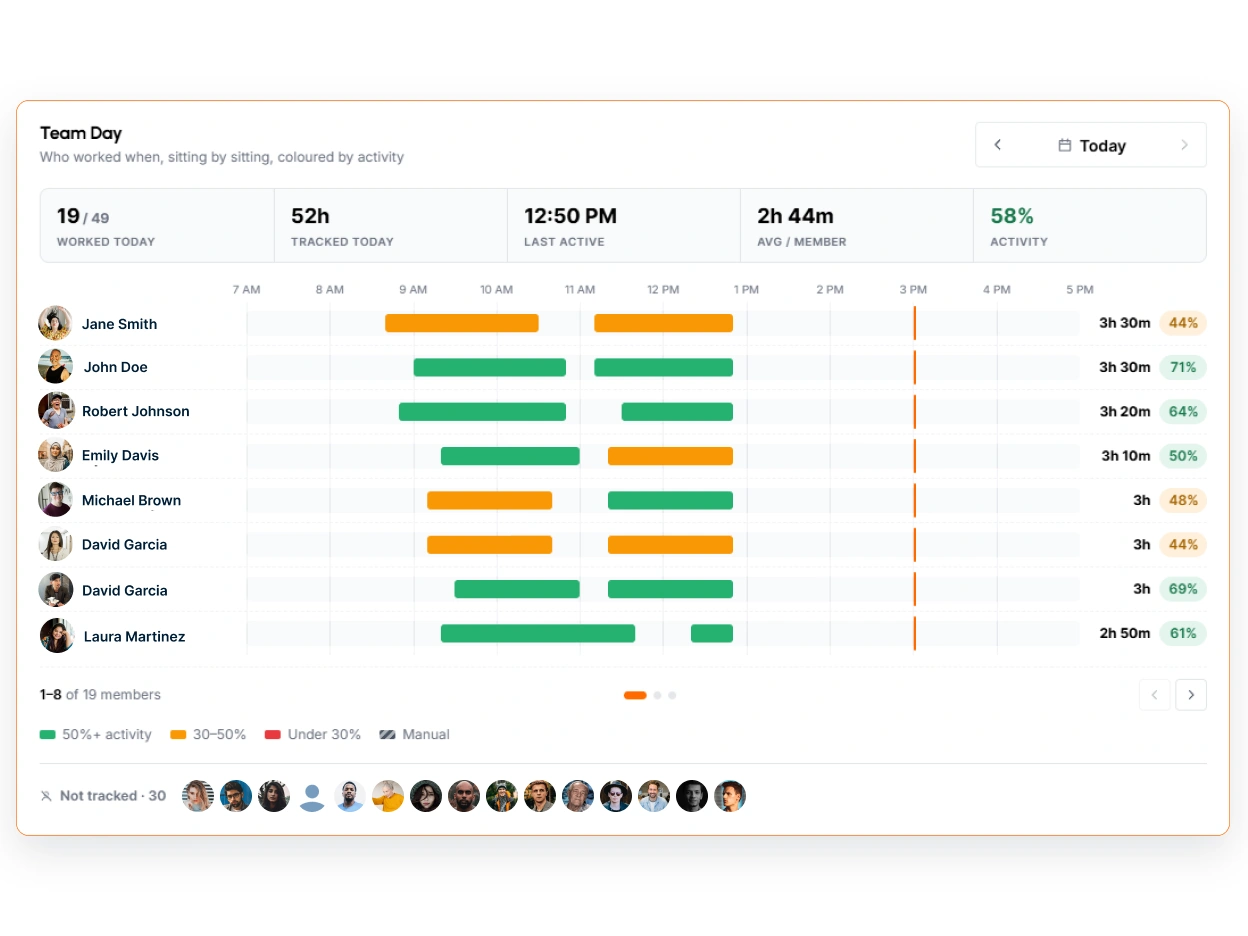Click Robert Johnson's midday green session bar
This screenshot has width=1248, height=936.
coord(677,411)
